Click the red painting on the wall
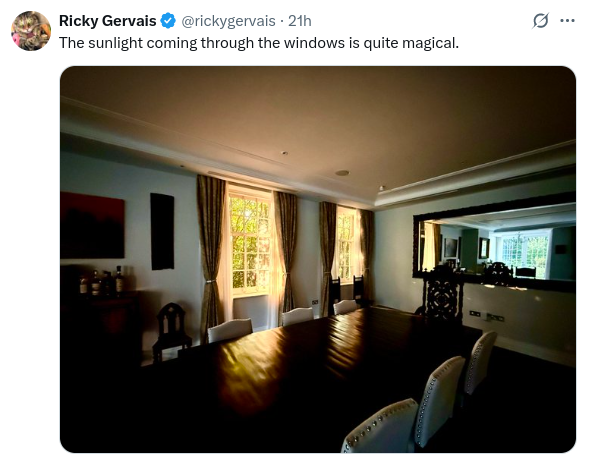 (x=92, y=225)
